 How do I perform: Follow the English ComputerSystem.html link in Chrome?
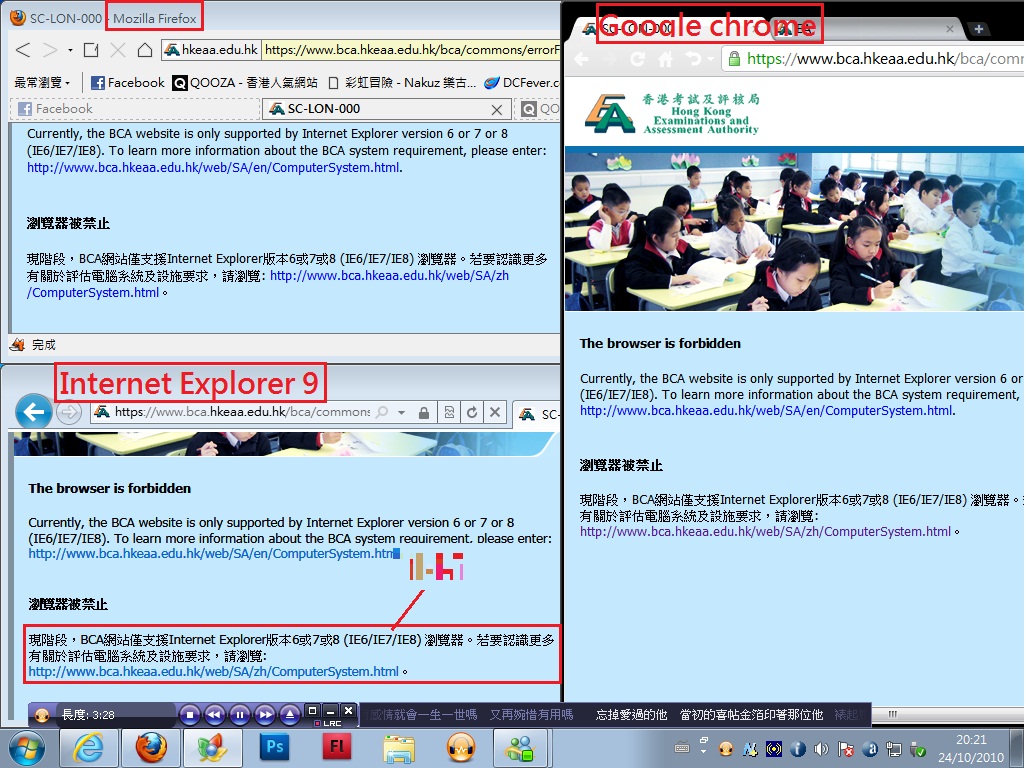point(766,411)
